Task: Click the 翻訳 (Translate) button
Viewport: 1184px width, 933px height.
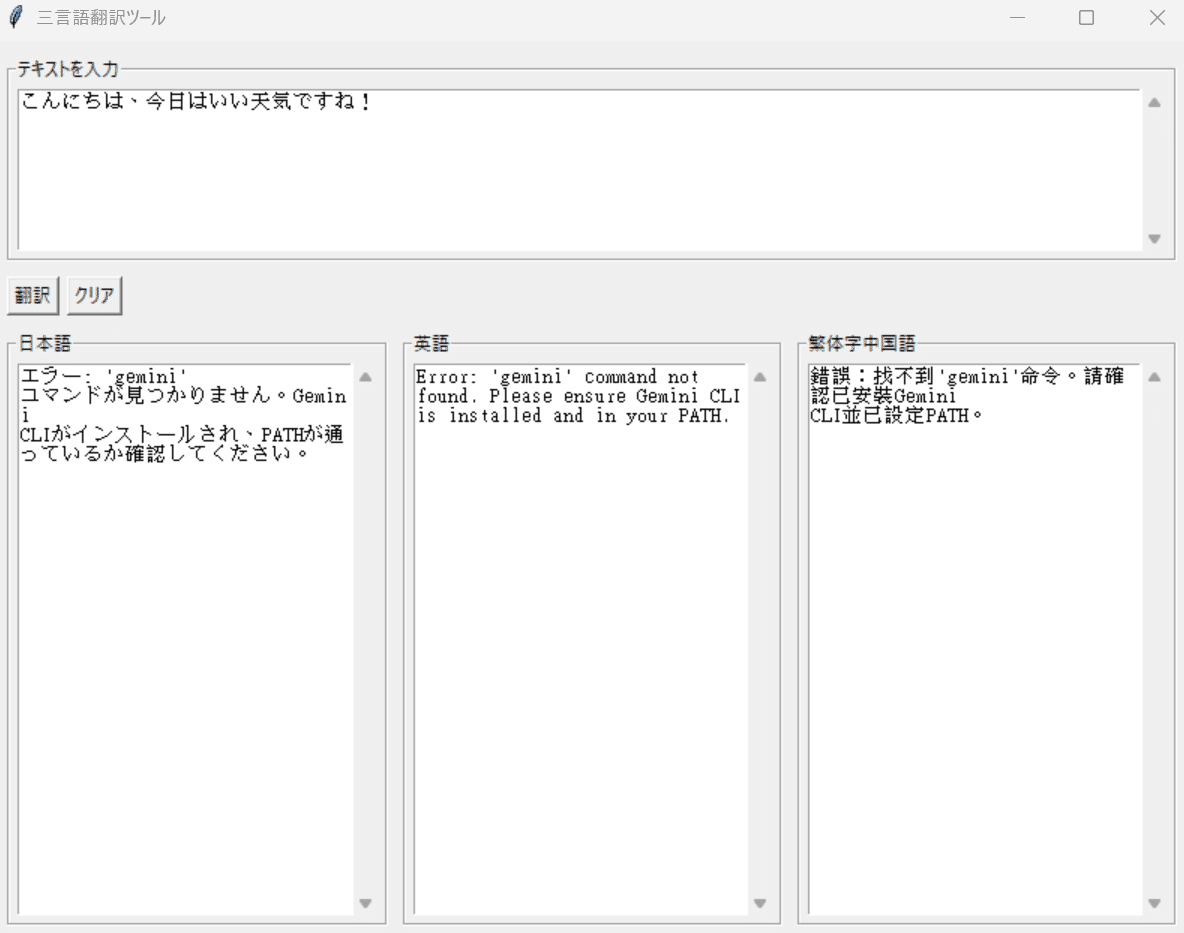Action: [32, 294]
